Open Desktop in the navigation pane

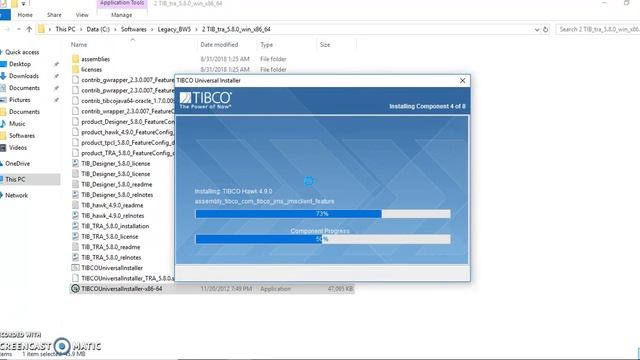[20, 64]
